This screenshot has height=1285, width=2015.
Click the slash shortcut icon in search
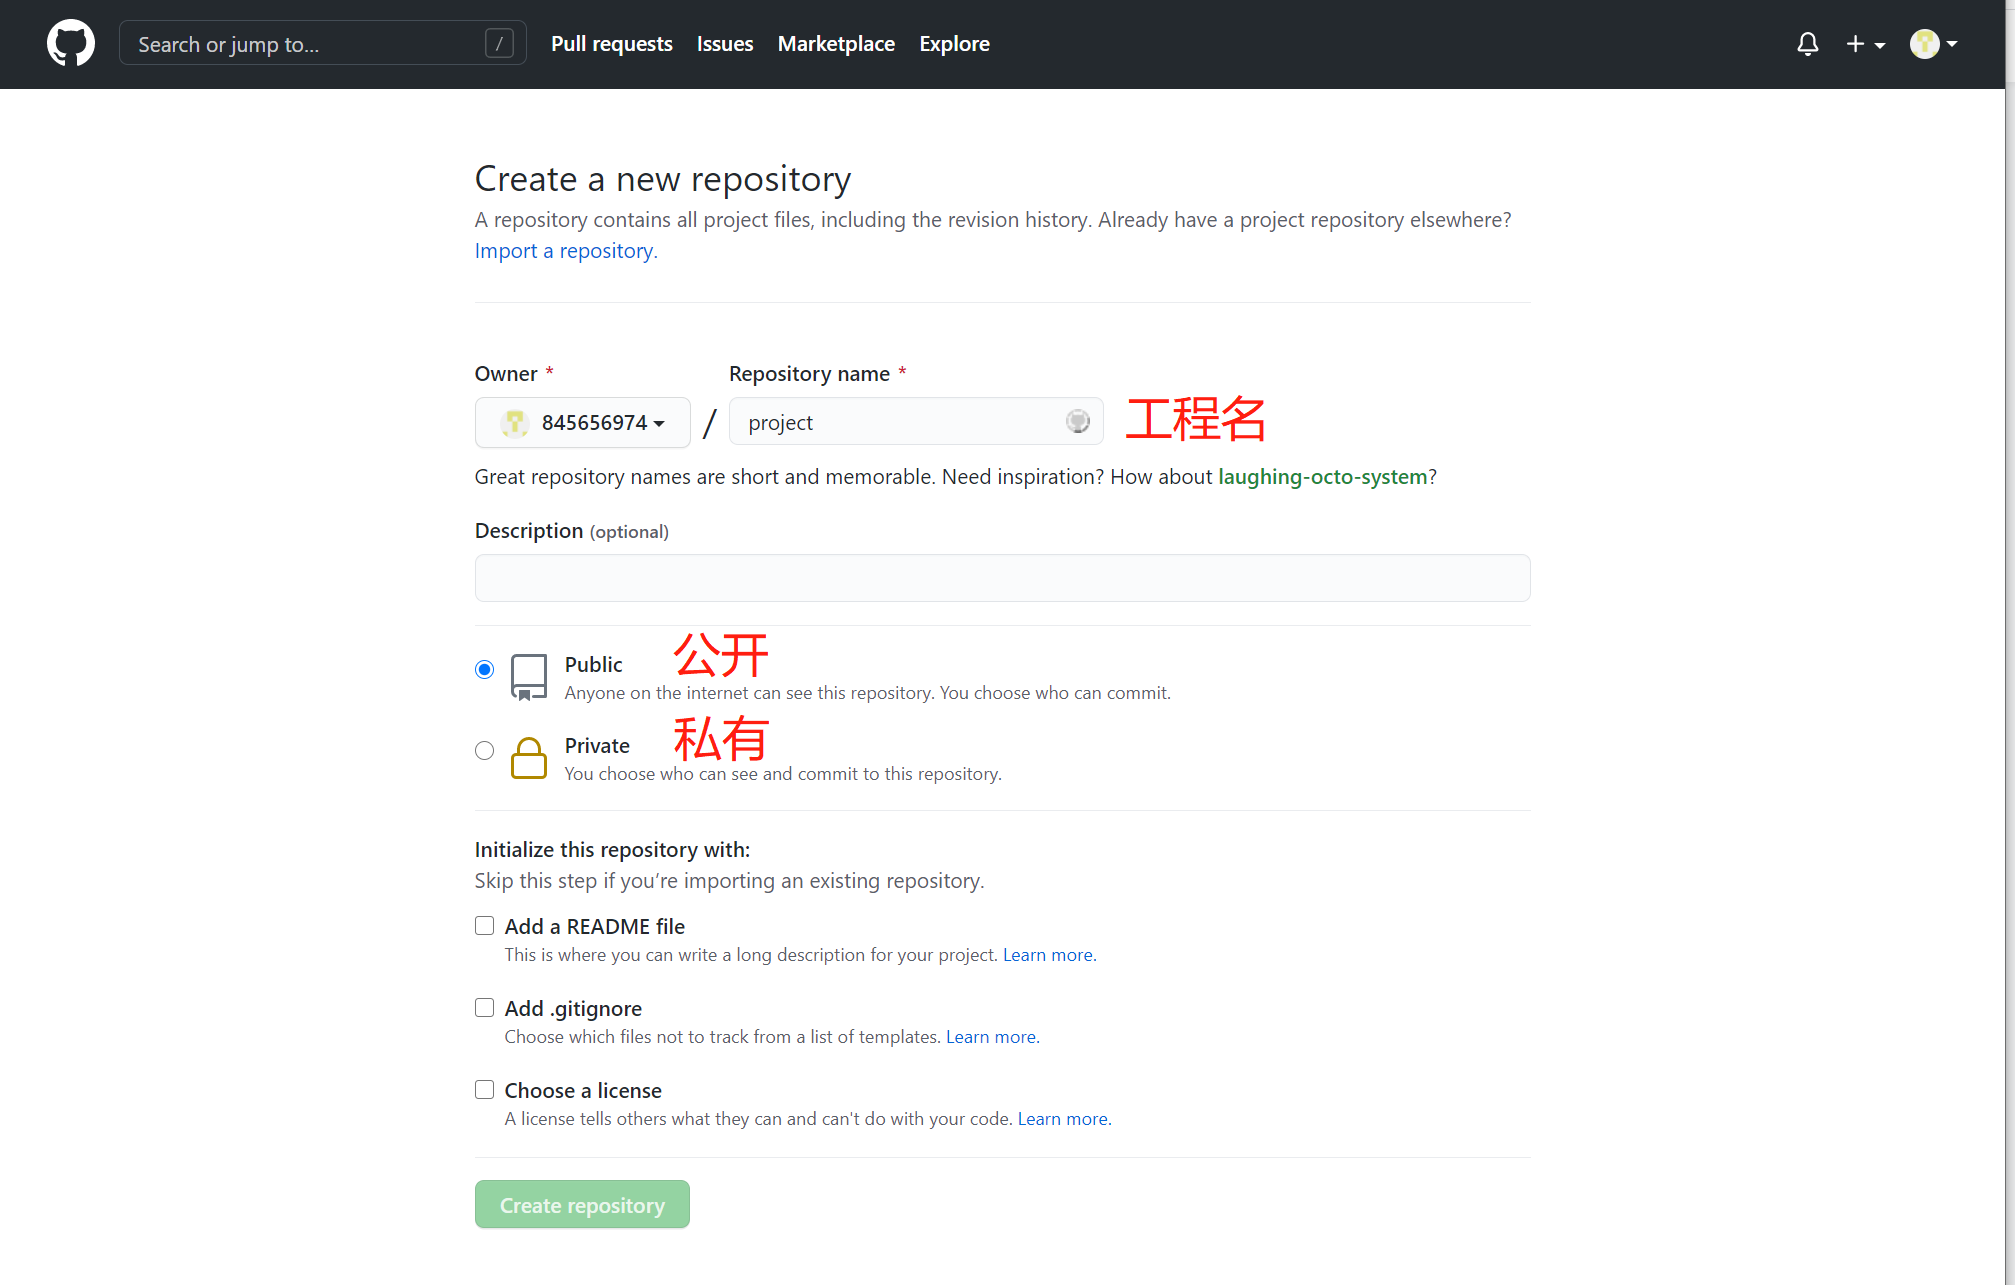pos(499,44)
